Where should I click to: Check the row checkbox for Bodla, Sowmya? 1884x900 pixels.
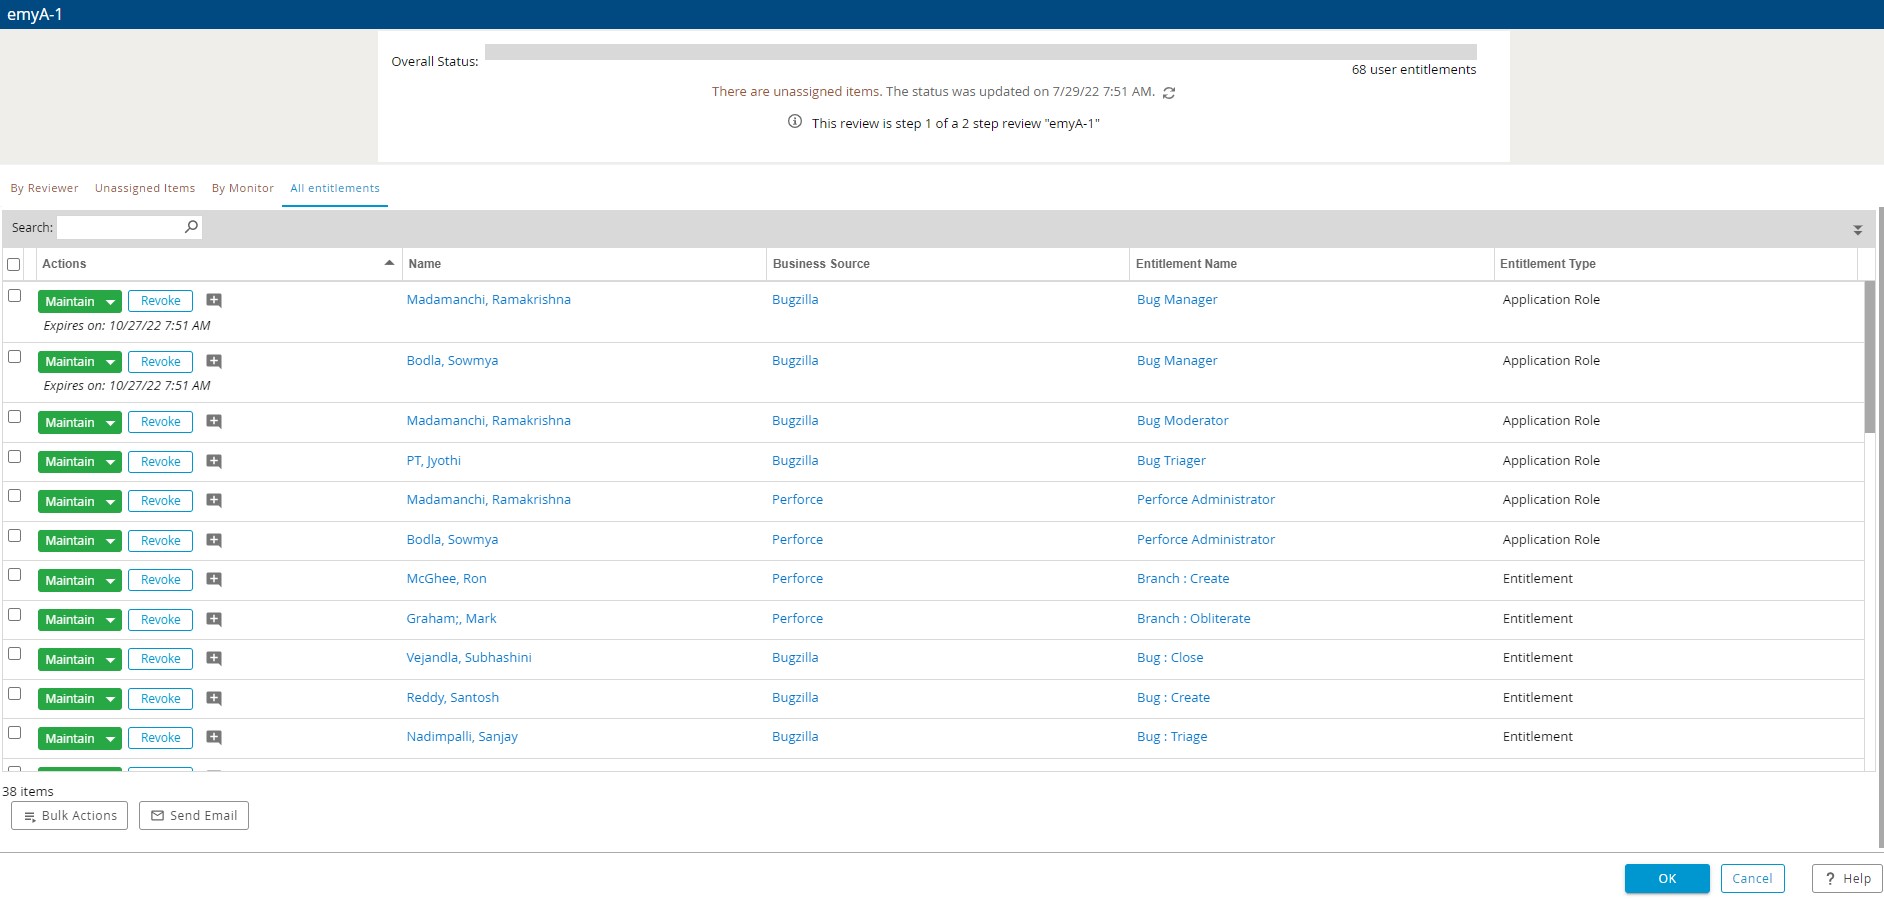tap(14, 358)
